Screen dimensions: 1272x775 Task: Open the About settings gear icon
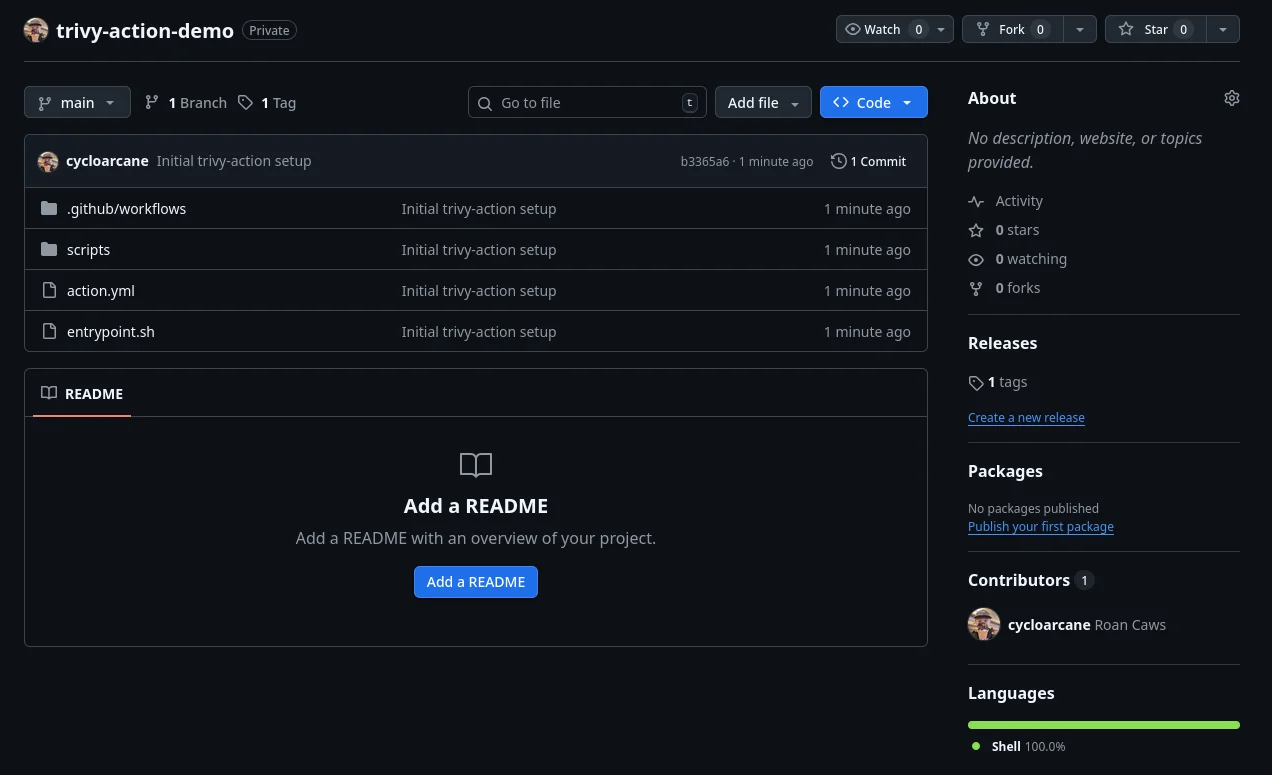tap(1231, 98)
